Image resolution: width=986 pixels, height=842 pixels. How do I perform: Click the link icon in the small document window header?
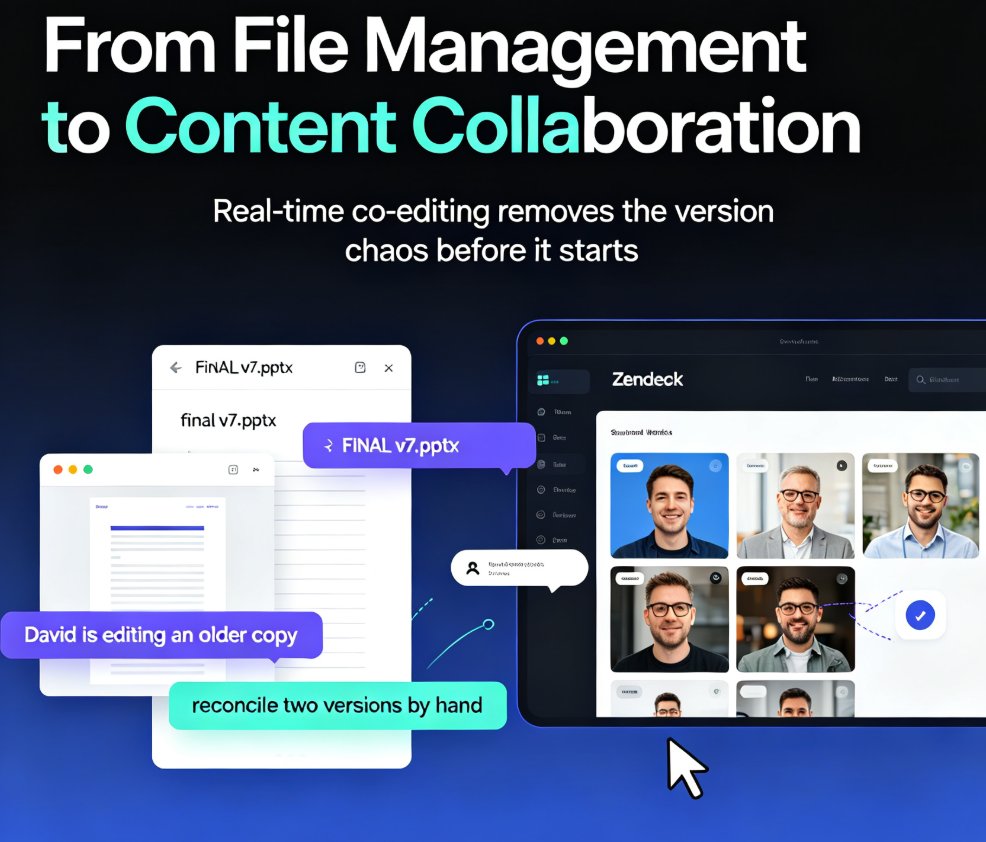pyautogui.click(x=256, y=470)
